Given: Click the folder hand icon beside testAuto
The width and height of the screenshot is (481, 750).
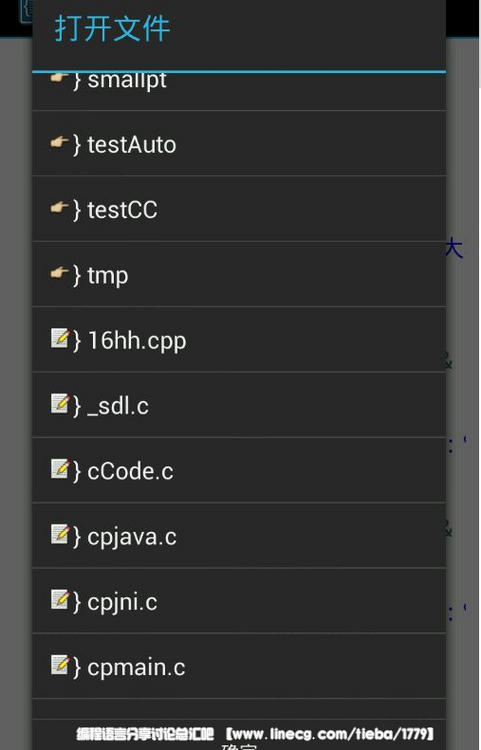Looking at the screenshot, I should click(59, 142).
